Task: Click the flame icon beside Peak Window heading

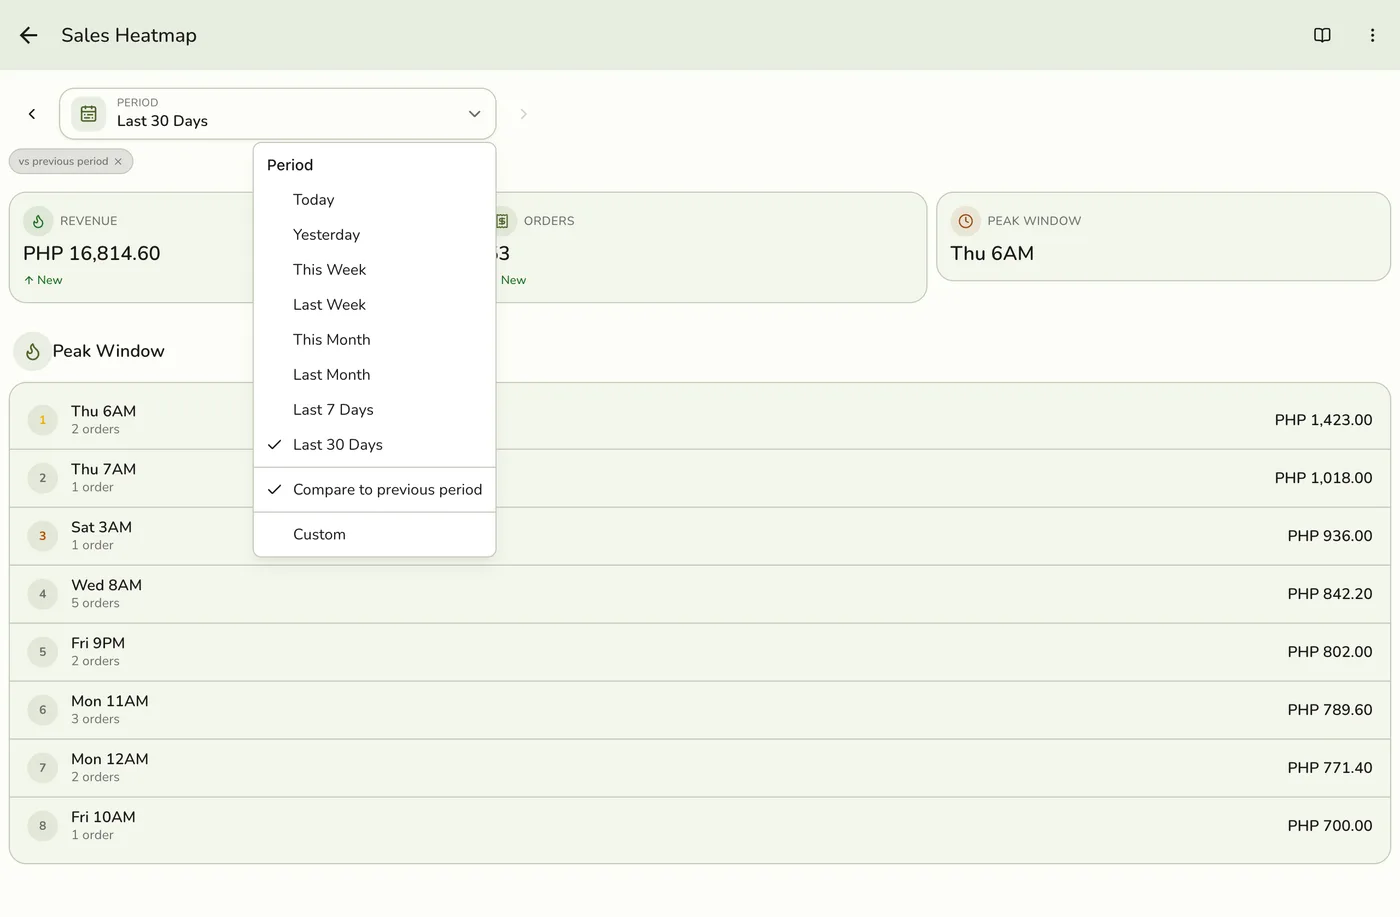Action: pyautogui.click(x=33, y=351)
